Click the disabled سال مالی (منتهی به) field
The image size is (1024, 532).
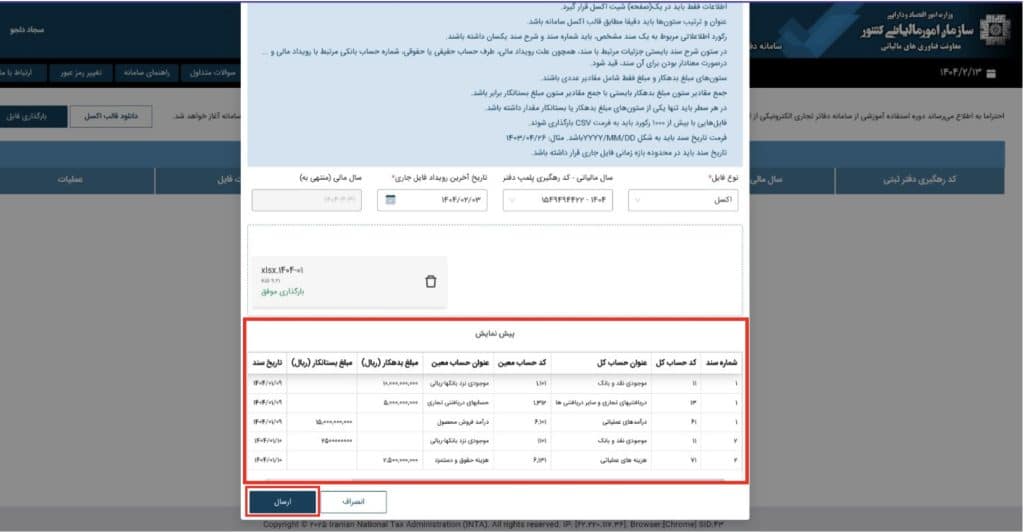tap(306, 200)
